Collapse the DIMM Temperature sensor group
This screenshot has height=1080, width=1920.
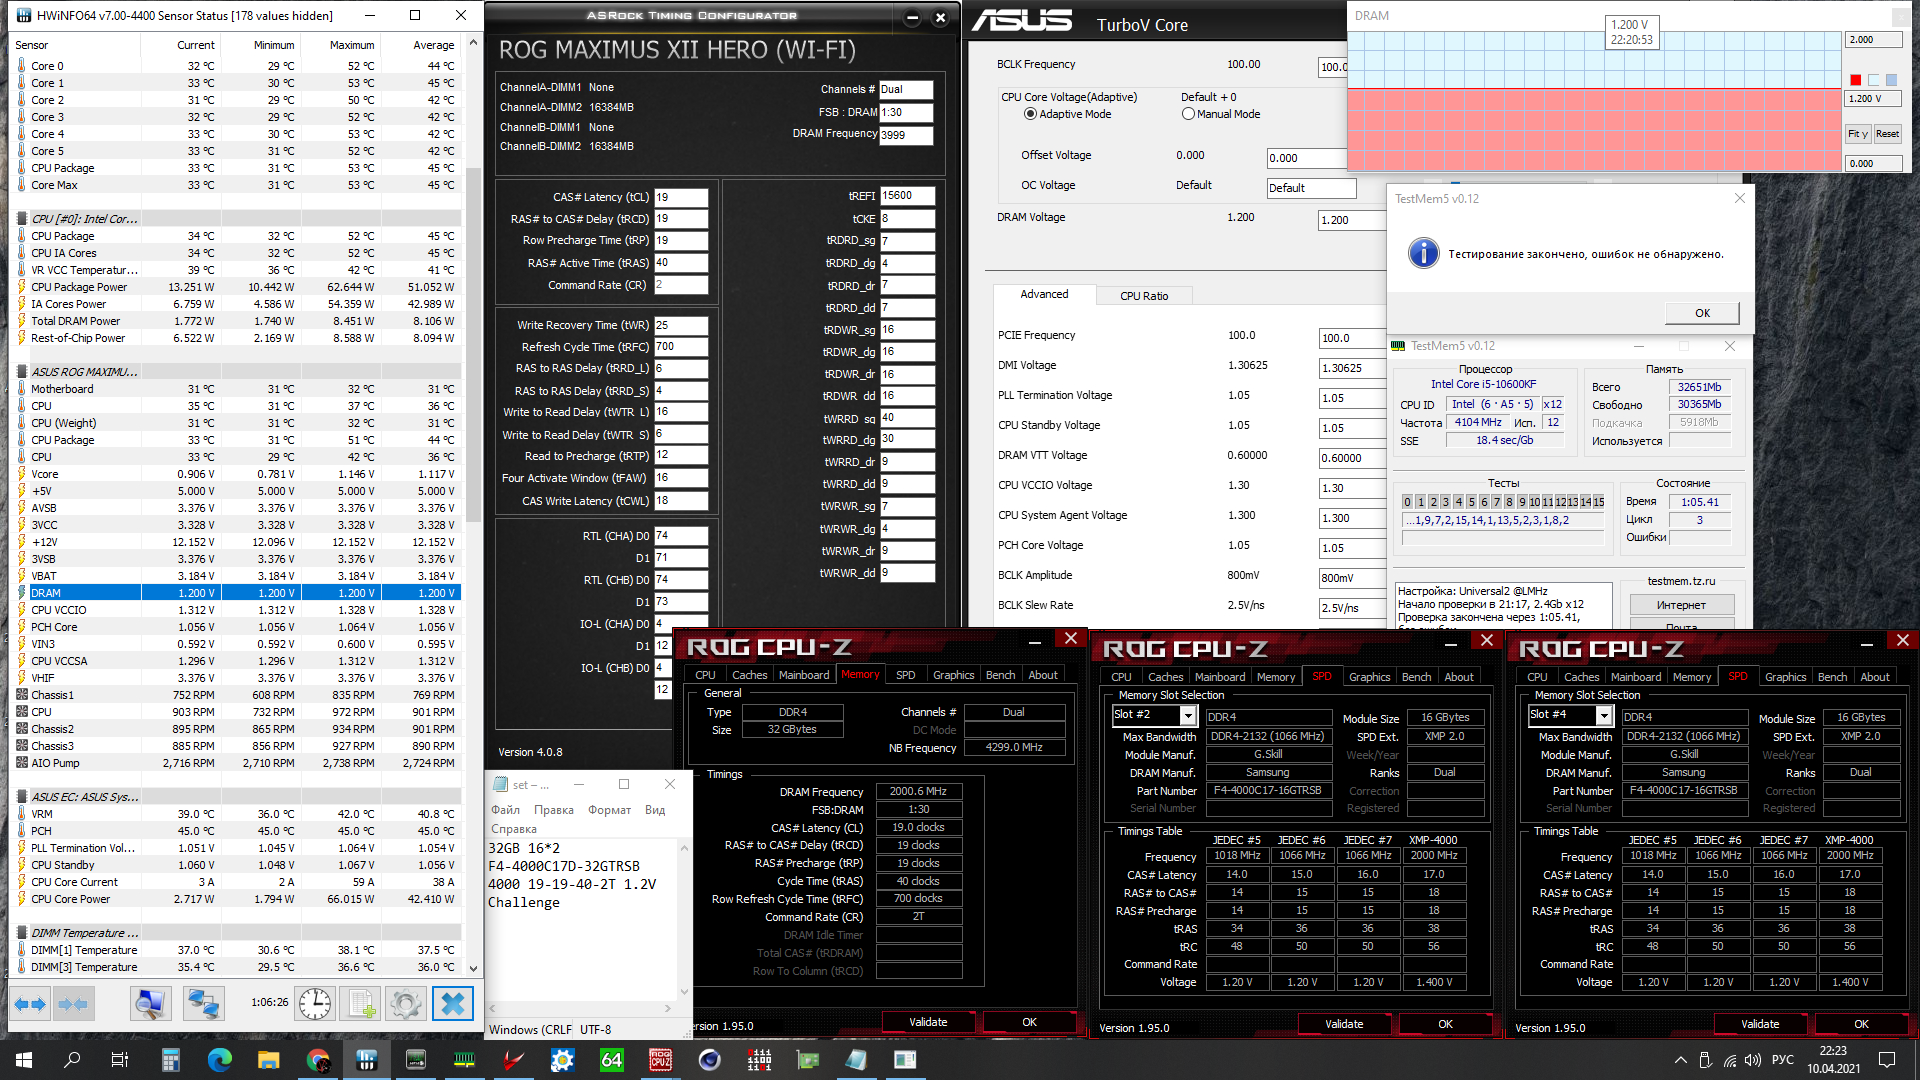click(84, 933)
